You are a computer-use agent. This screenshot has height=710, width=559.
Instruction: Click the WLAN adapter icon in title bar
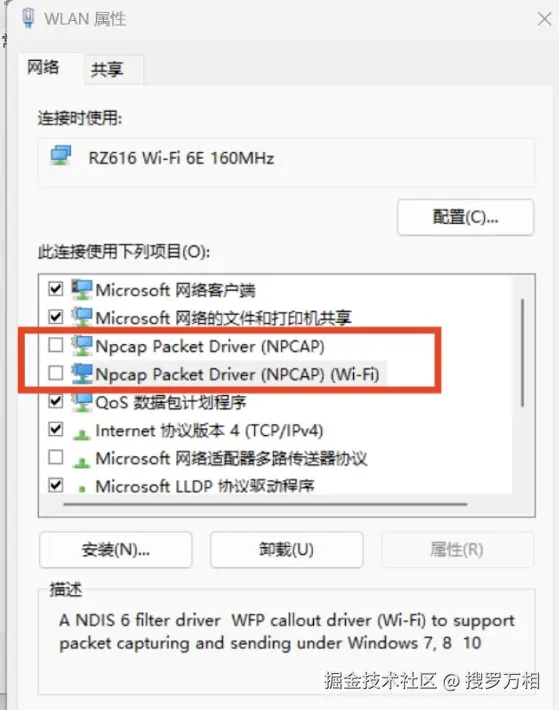pyautogui.click(x=28, y=18)
